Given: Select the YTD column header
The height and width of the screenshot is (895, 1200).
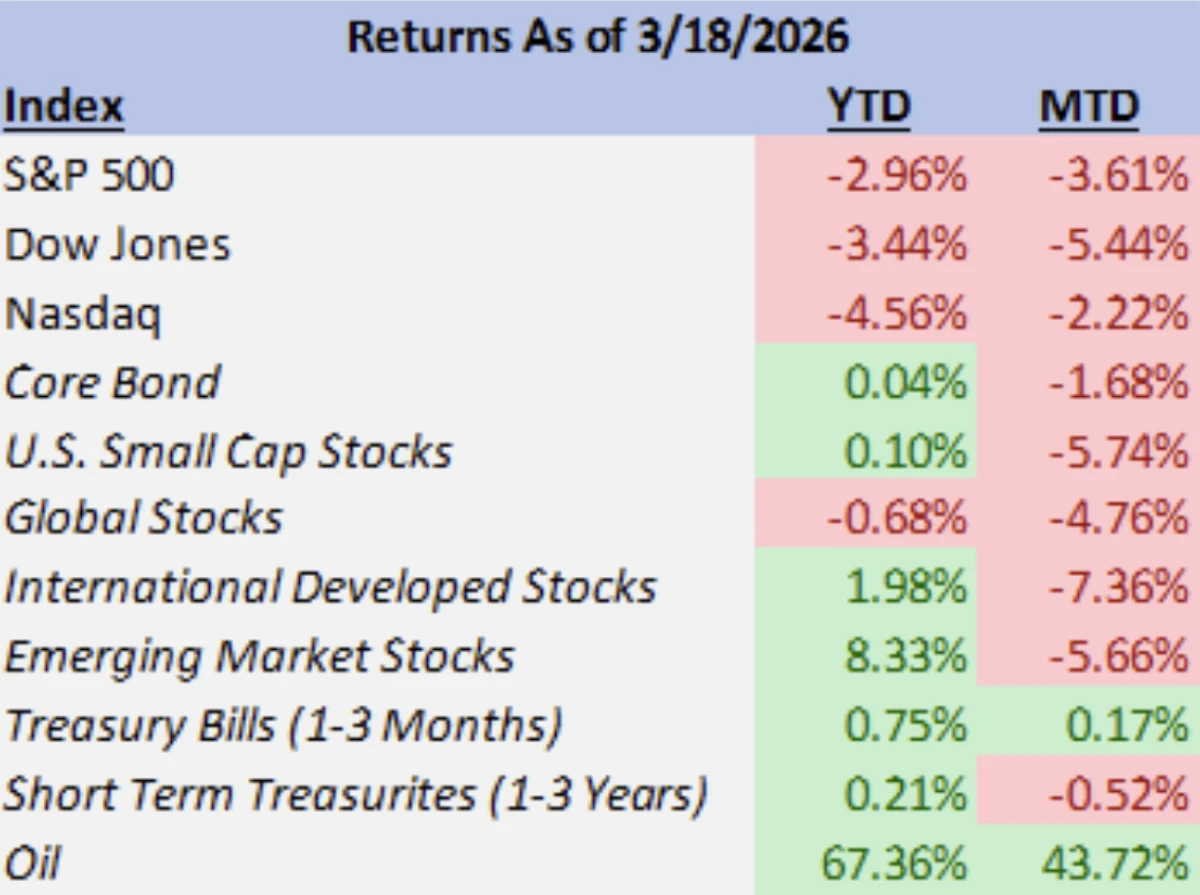Looking at the screenshot, I should [x=868, y=107].
